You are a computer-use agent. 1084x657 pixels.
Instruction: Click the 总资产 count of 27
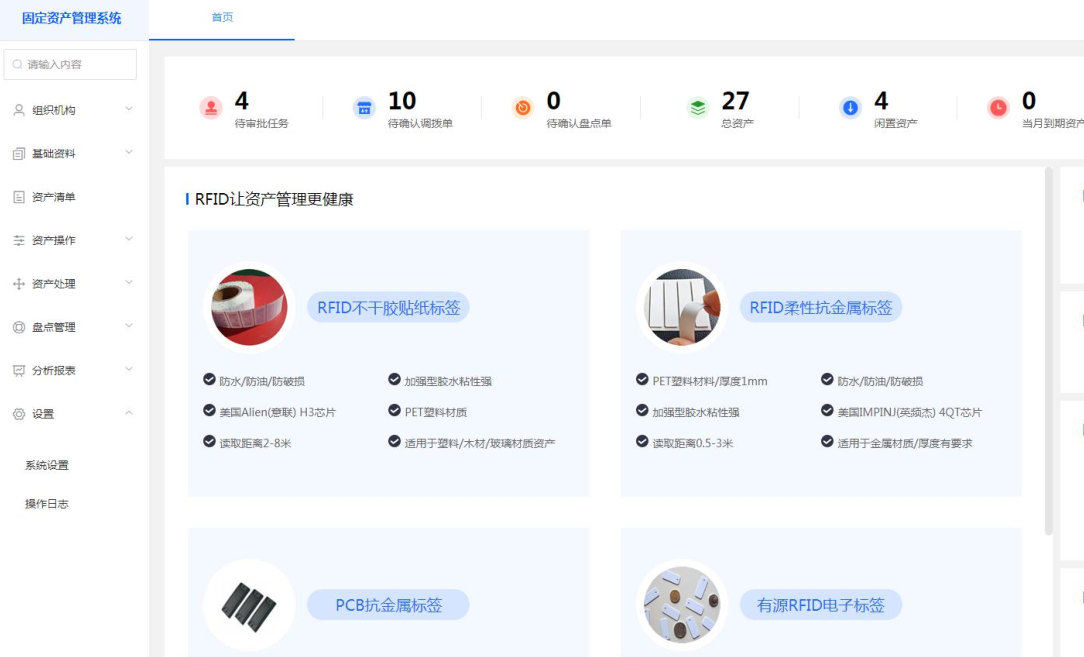click(735, 101)
